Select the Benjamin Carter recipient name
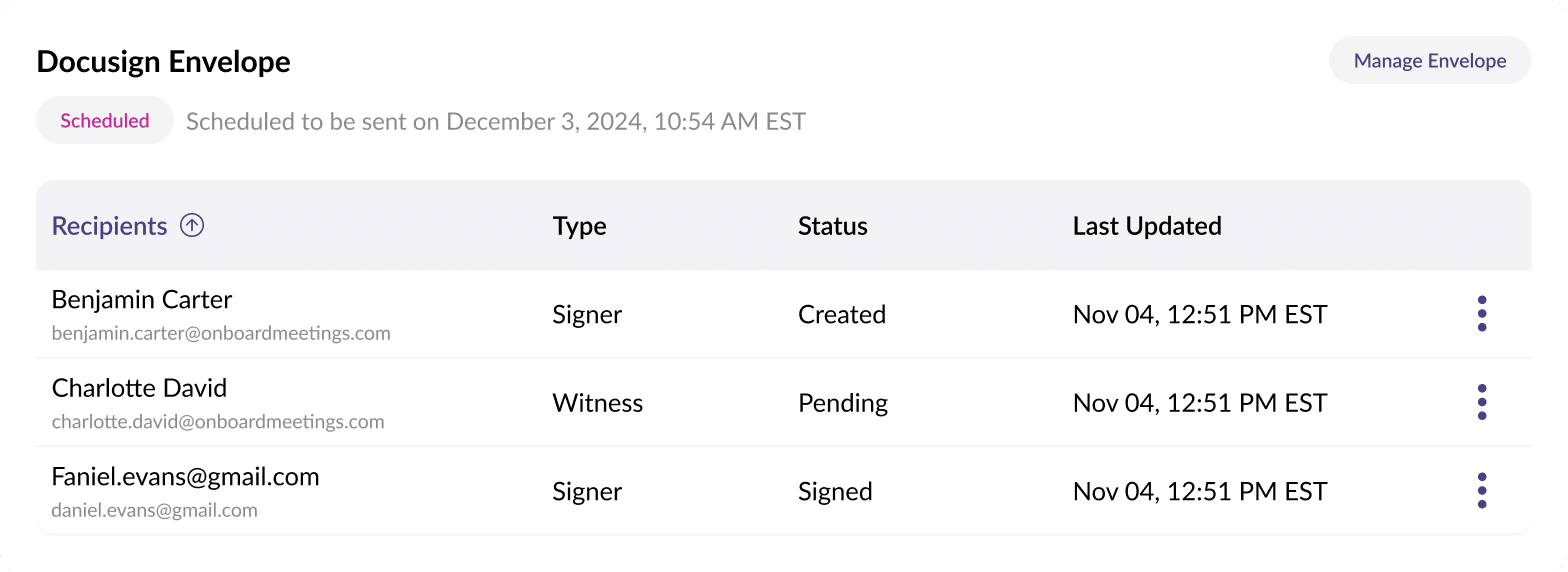 point(142,300)
